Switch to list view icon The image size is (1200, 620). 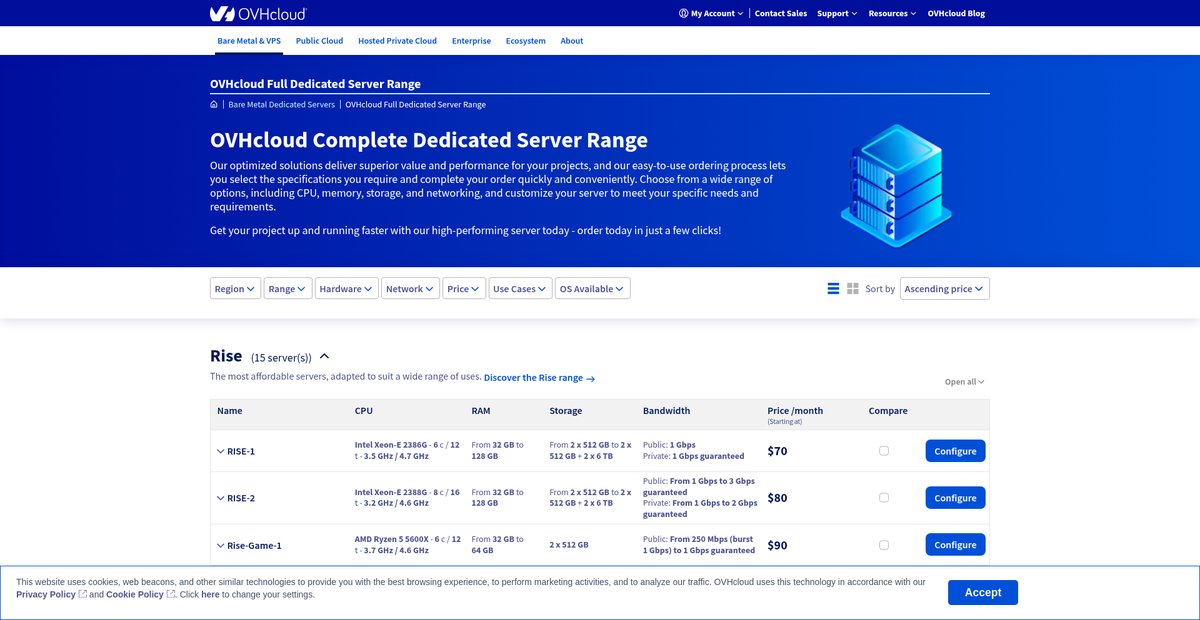tap(833, 289)
